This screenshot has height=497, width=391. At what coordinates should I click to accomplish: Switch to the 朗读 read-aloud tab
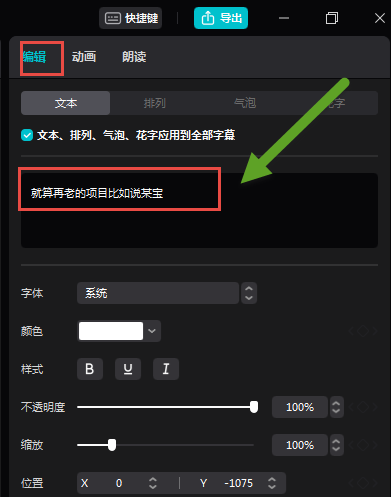pos(134,57)
